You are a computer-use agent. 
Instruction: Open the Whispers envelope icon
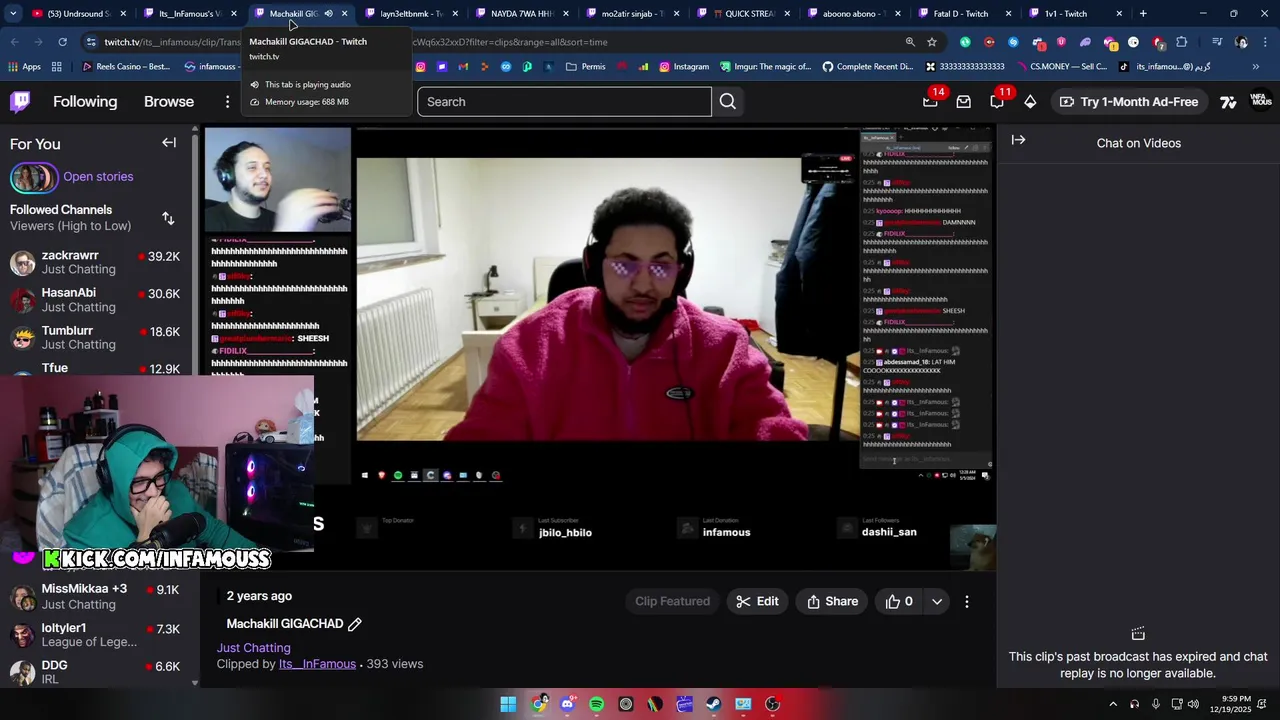pos(963,102)
